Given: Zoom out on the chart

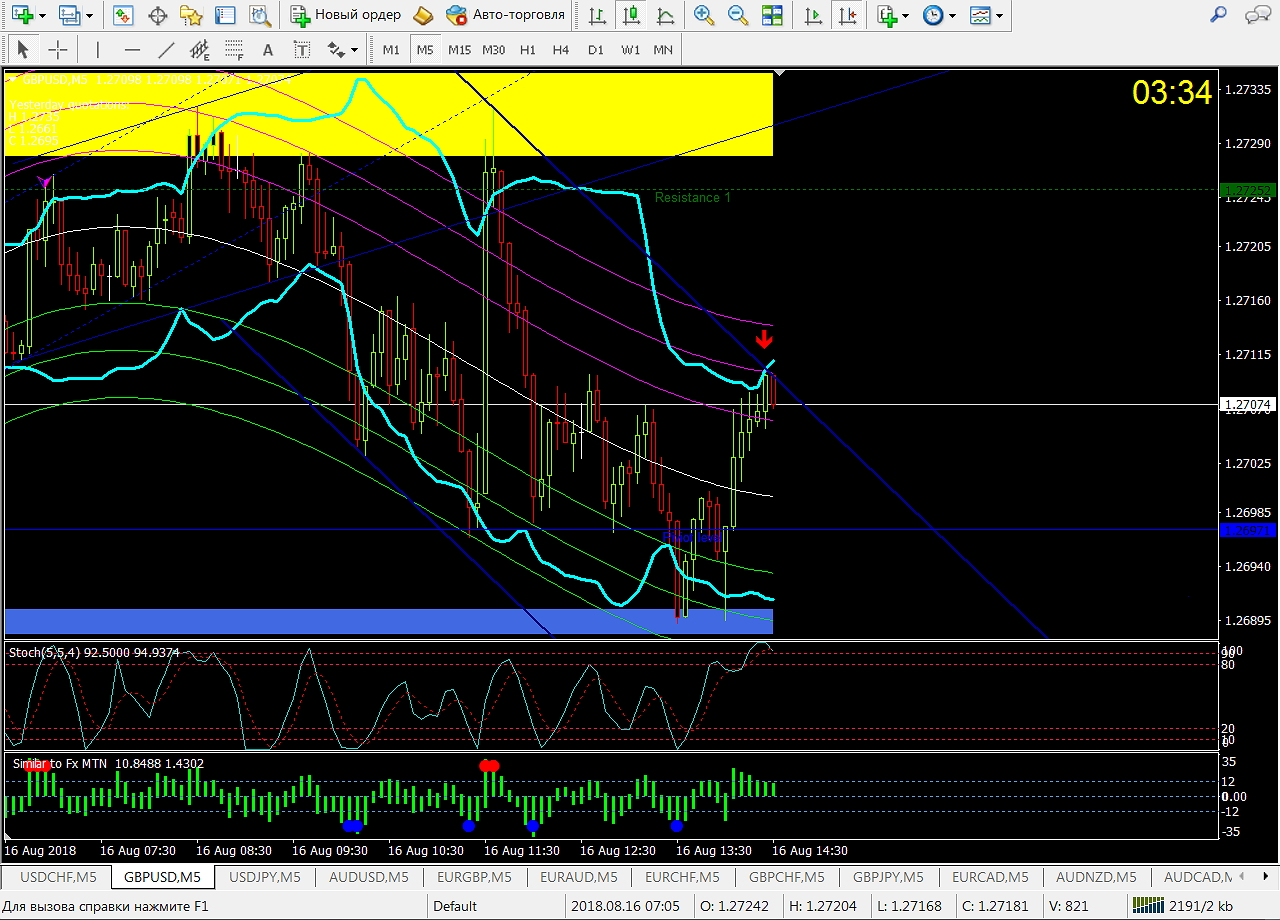Looking at the screenshot, I should click(x=738, y=15).
